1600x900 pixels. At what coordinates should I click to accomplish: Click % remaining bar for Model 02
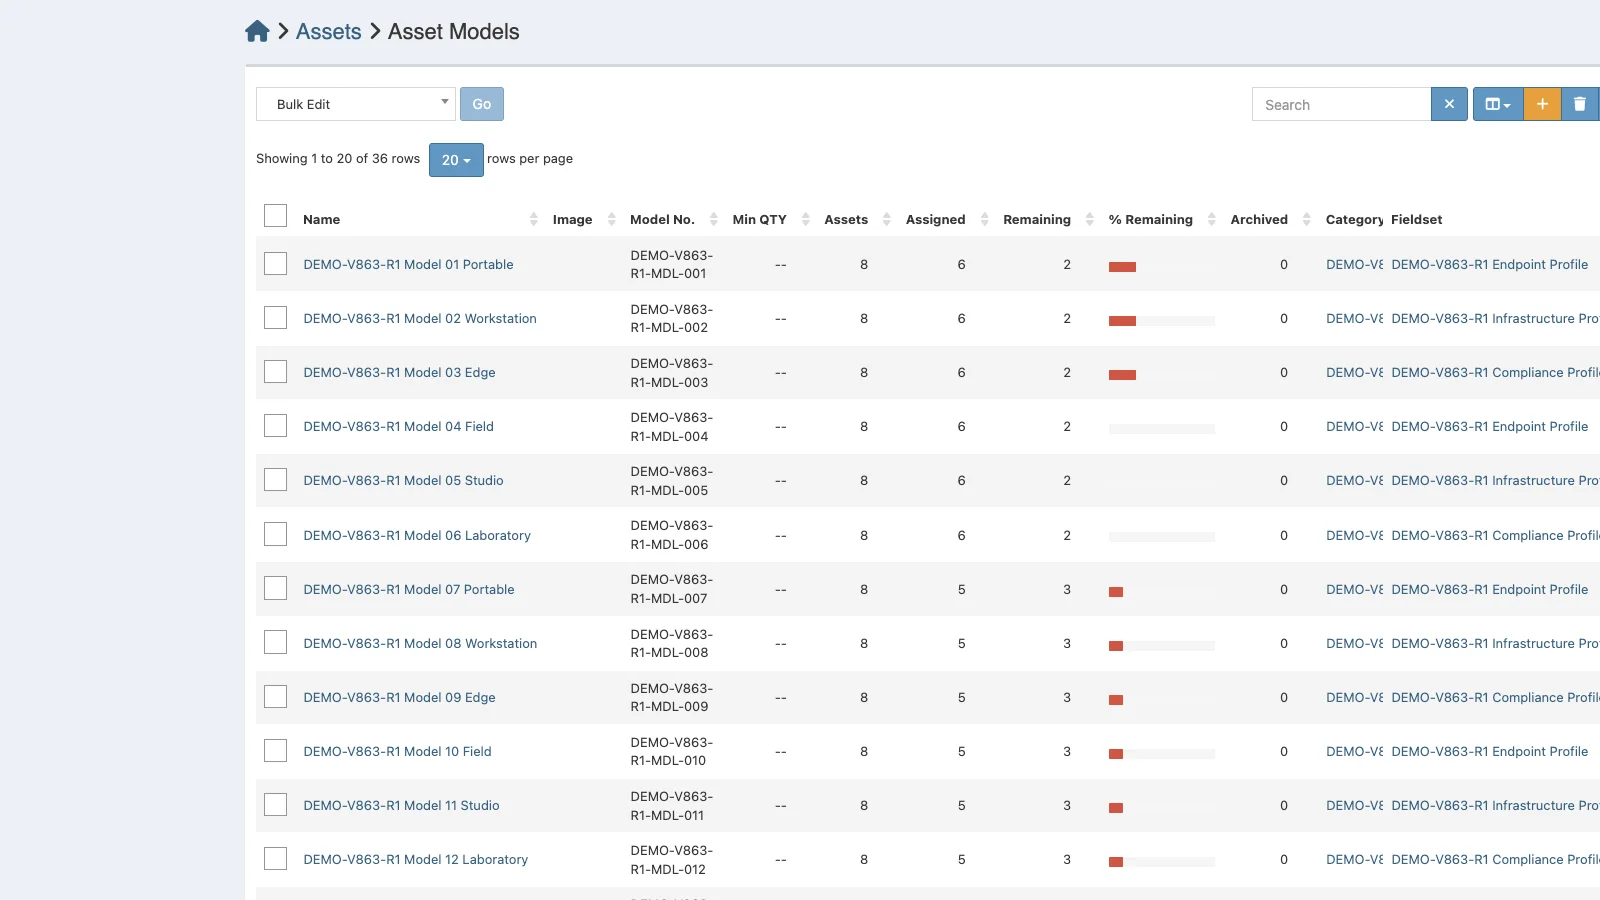tap(1161, 321)
